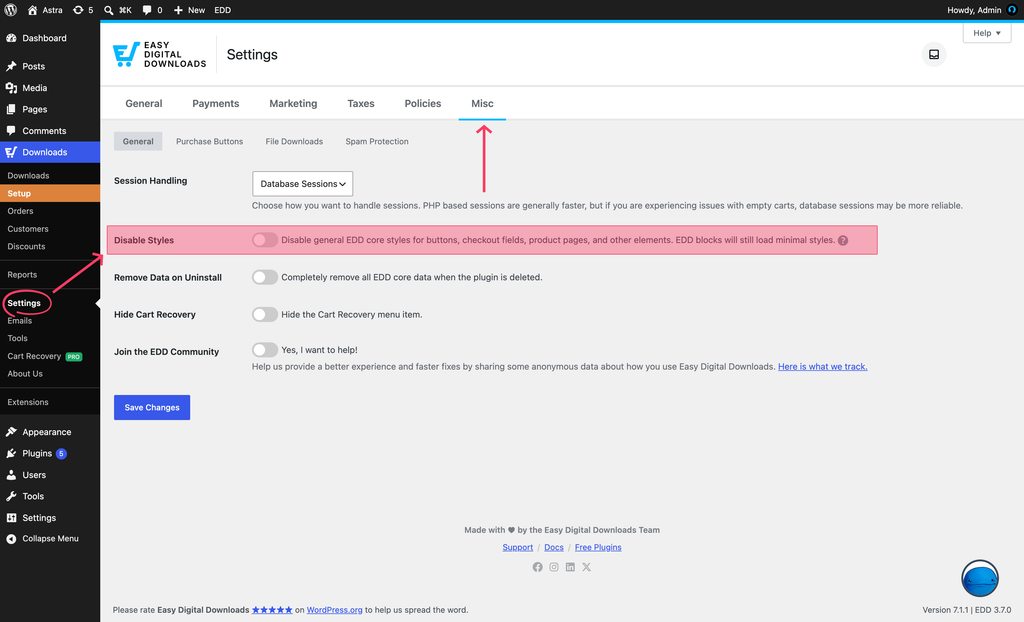Open the Spam Protection sub-section
This screenshot has height=622, width=1024.
point(377,141)
